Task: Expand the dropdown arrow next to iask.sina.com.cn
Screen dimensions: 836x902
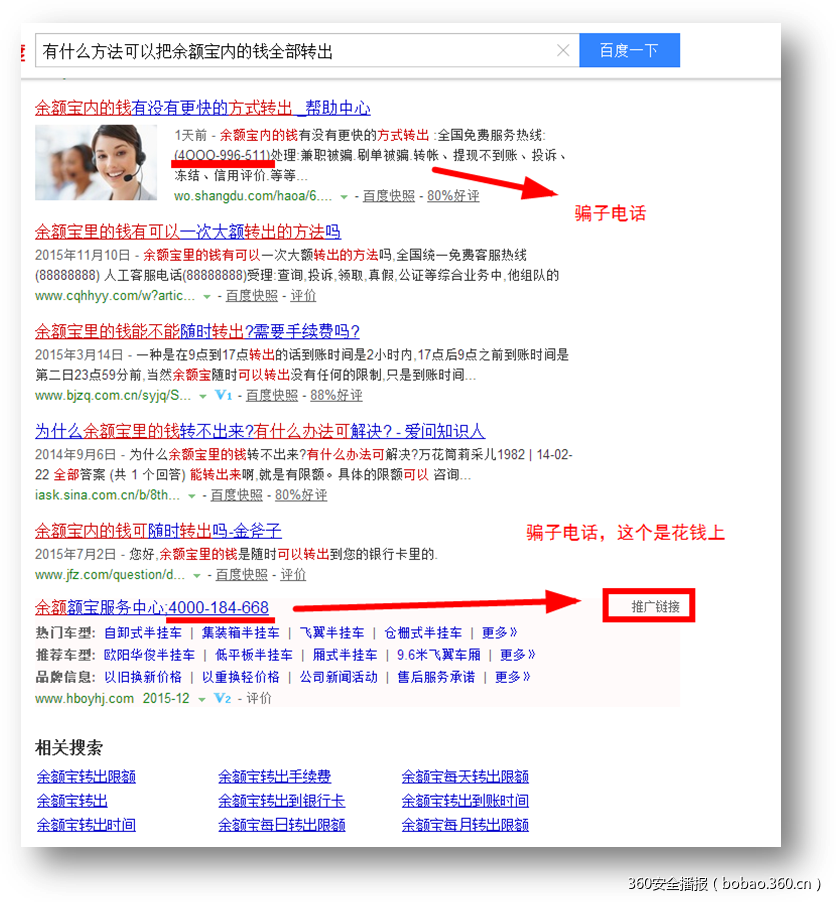Action: tap(193, 495)
